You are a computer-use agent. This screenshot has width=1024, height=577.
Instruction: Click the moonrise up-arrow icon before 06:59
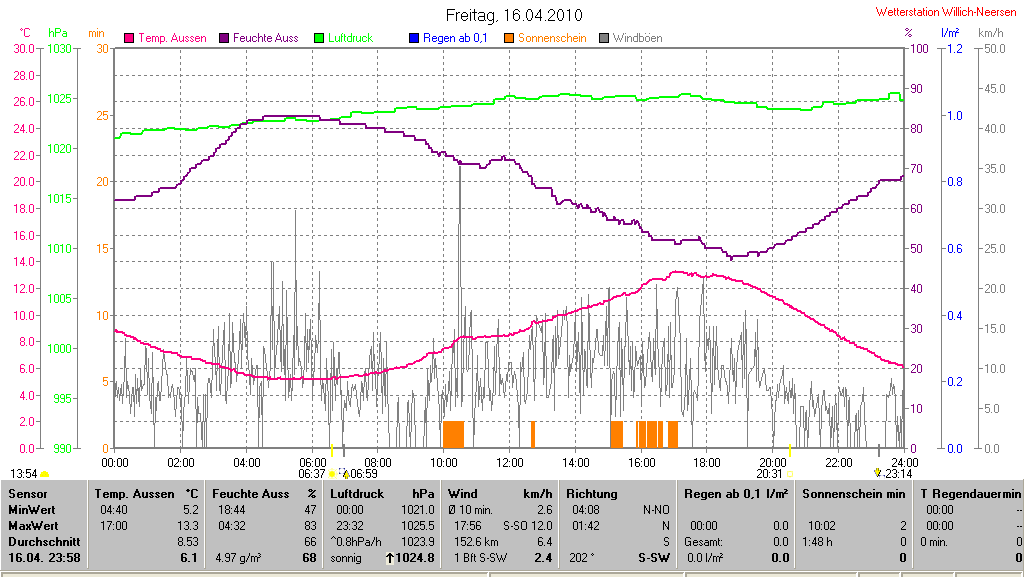click(x=346, y=475)
